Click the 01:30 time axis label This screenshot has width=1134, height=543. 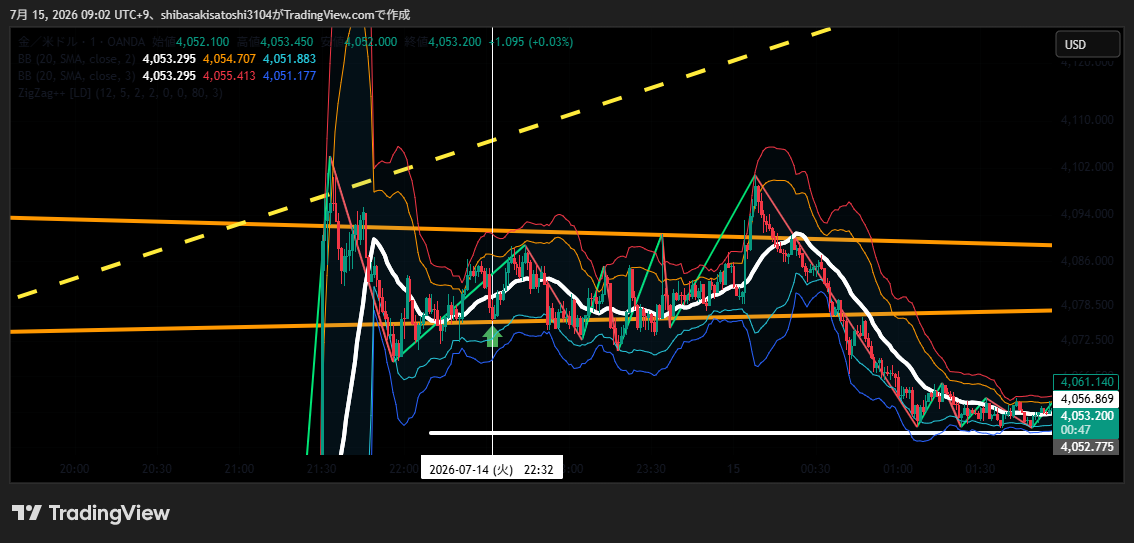point(981,469)
